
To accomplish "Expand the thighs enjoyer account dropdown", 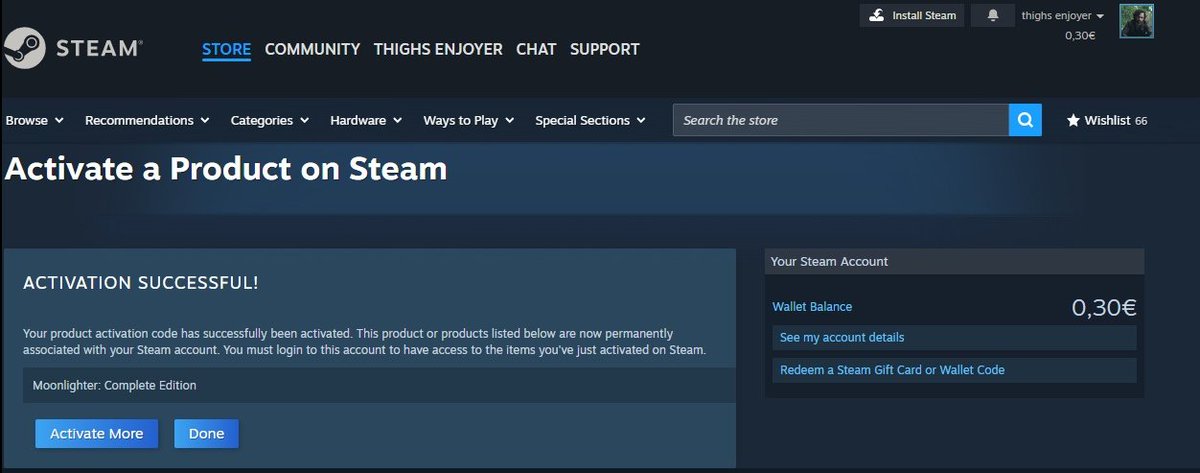I will point(1062,16).
